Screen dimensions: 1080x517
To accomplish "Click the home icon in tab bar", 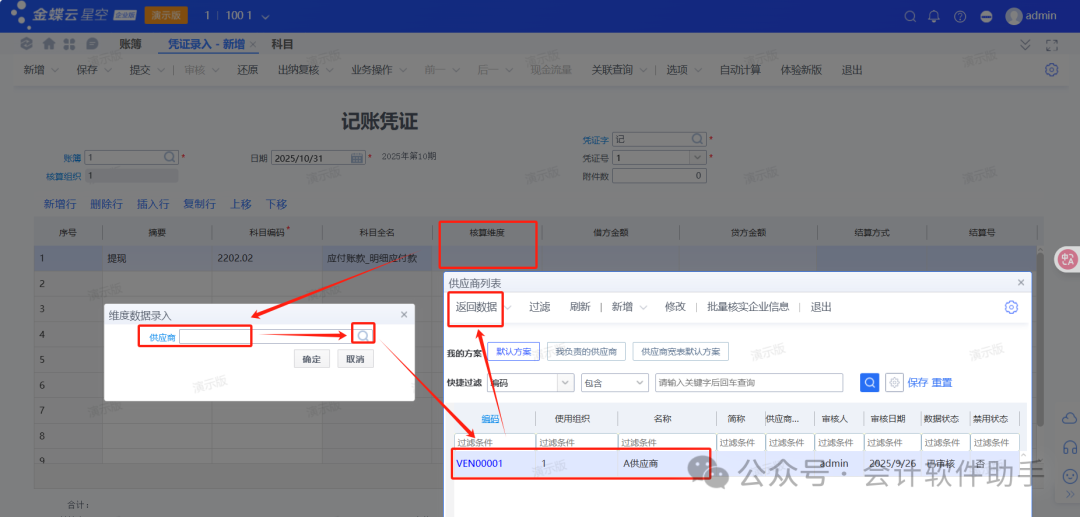I will [x=49, y=45].
